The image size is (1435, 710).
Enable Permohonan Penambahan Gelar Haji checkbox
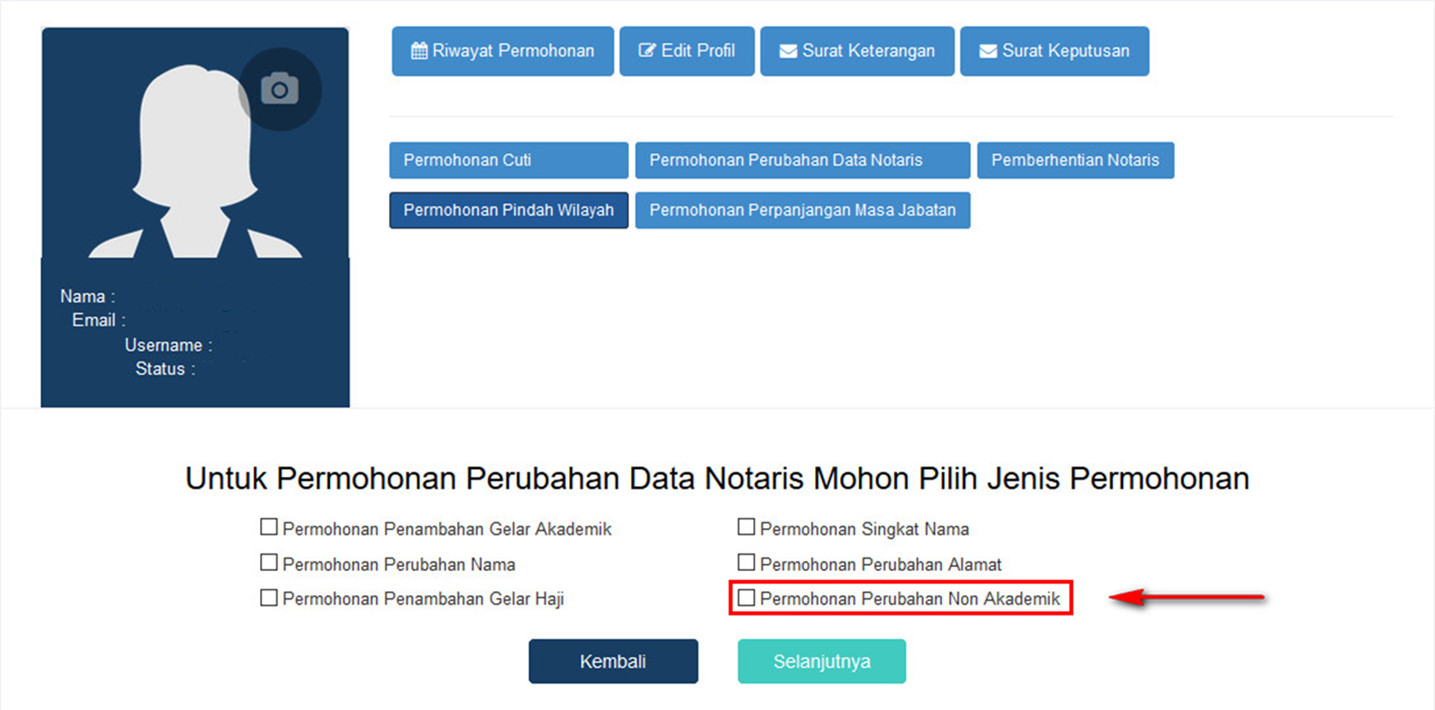coord(268,598)
